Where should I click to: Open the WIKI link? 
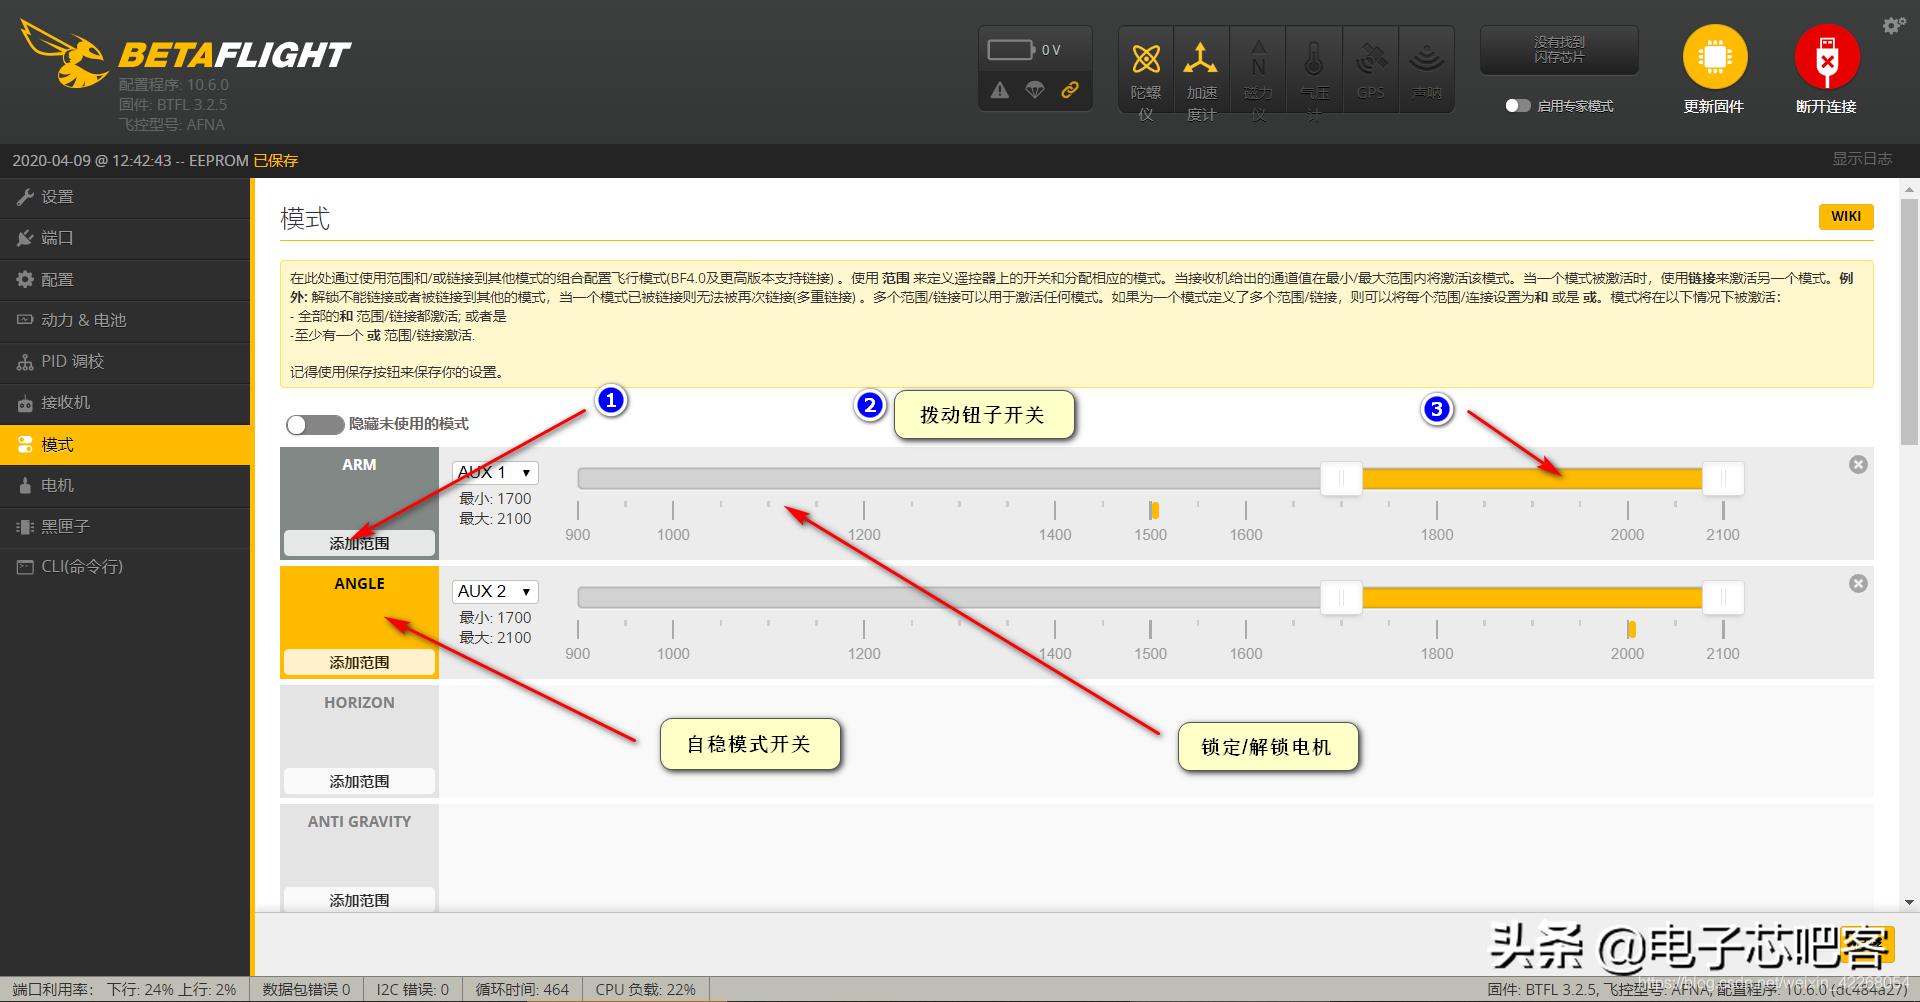point(1845,216)
